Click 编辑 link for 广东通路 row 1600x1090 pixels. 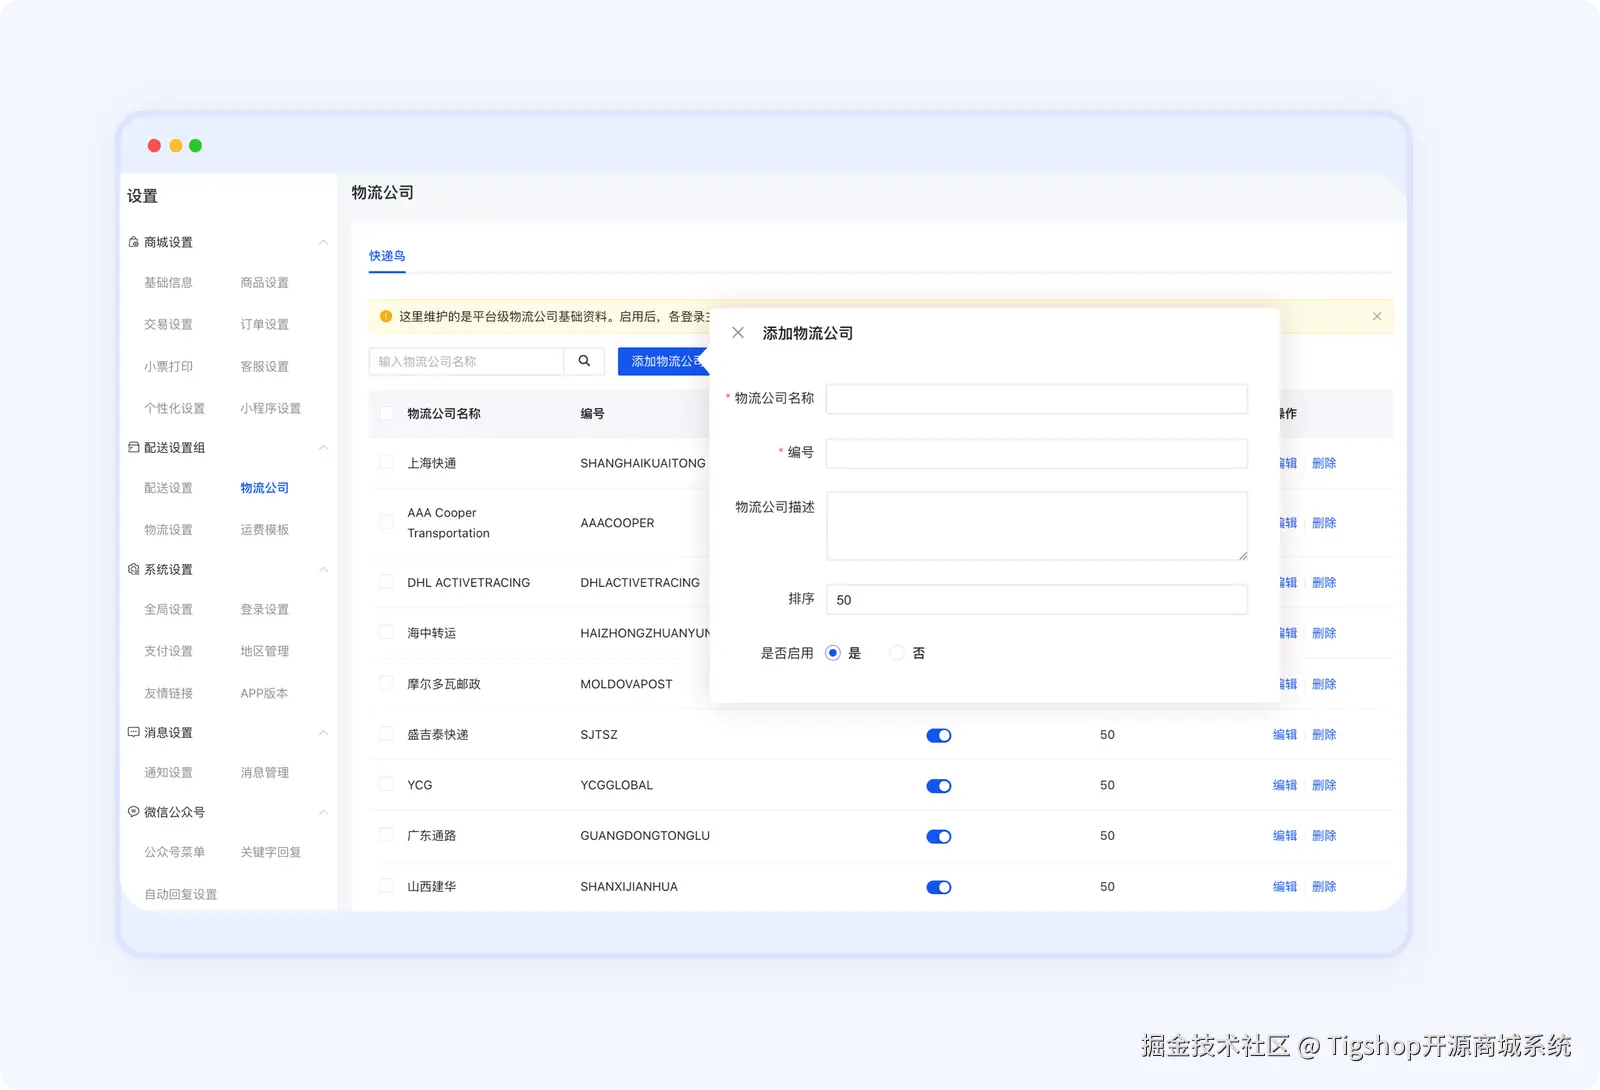click(x=1285, y=836)
